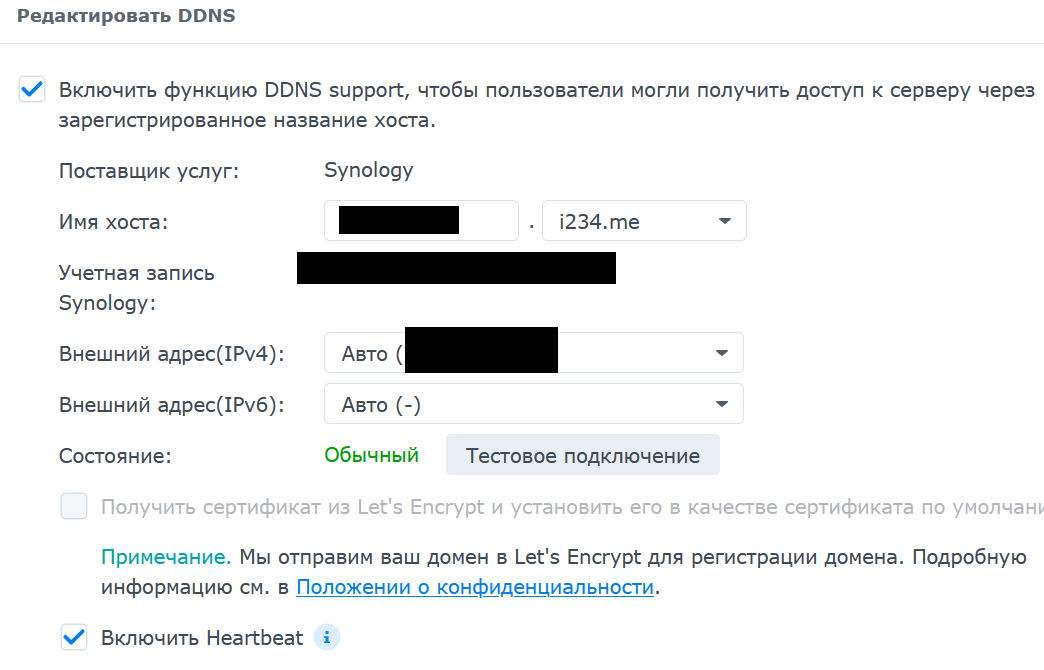Screen dimensions: 1044x670
Task: Click the IPv6 Авто (-) dropdown arrow
Action: [x=722, y=404]
